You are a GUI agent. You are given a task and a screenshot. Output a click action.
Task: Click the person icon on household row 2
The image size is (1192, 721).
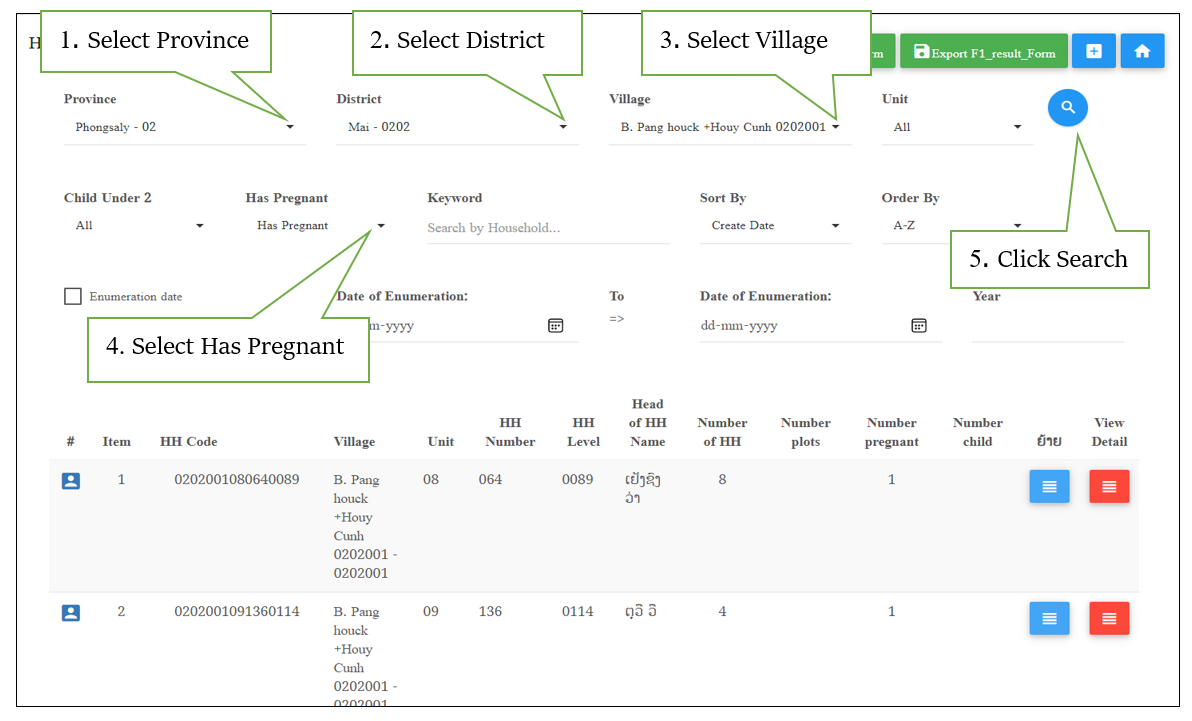tap(70, 612)
